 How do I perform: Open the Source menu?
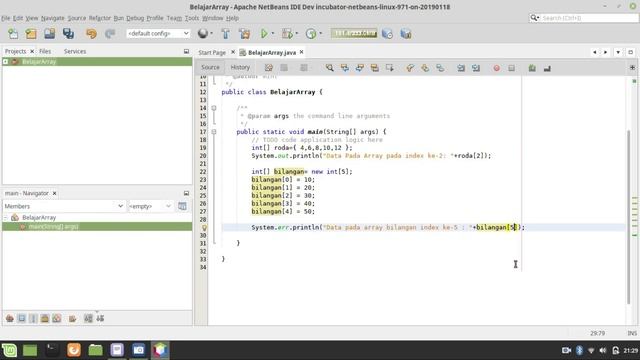point(77,18)
